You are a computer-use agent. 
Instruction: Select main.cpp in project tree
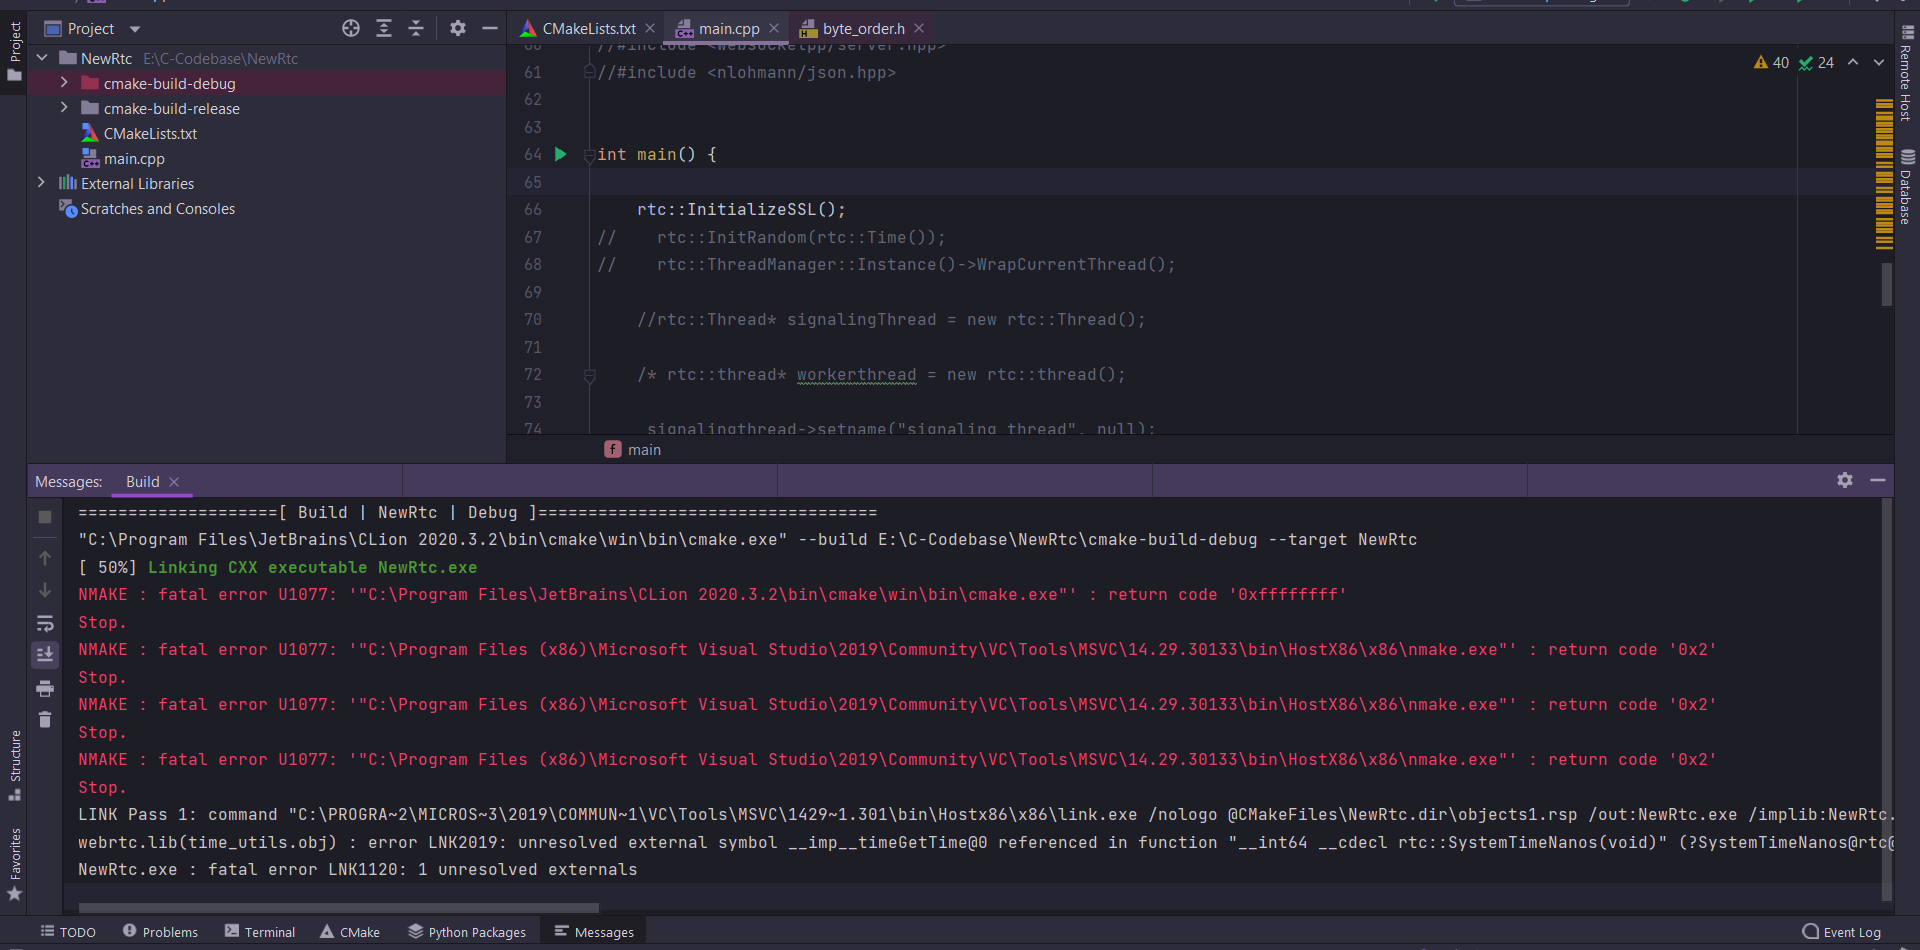tap(134, 158)
